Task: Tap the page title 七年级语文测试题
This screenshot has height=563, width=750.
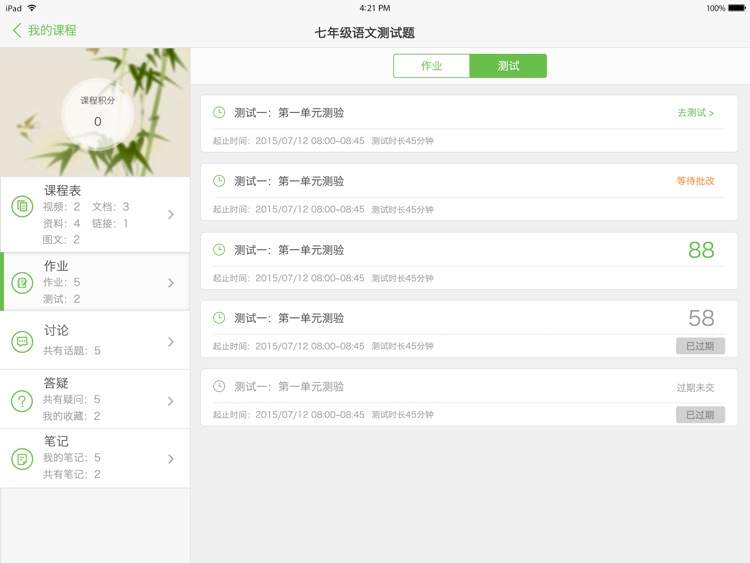Action: click(x=364, y=33)
